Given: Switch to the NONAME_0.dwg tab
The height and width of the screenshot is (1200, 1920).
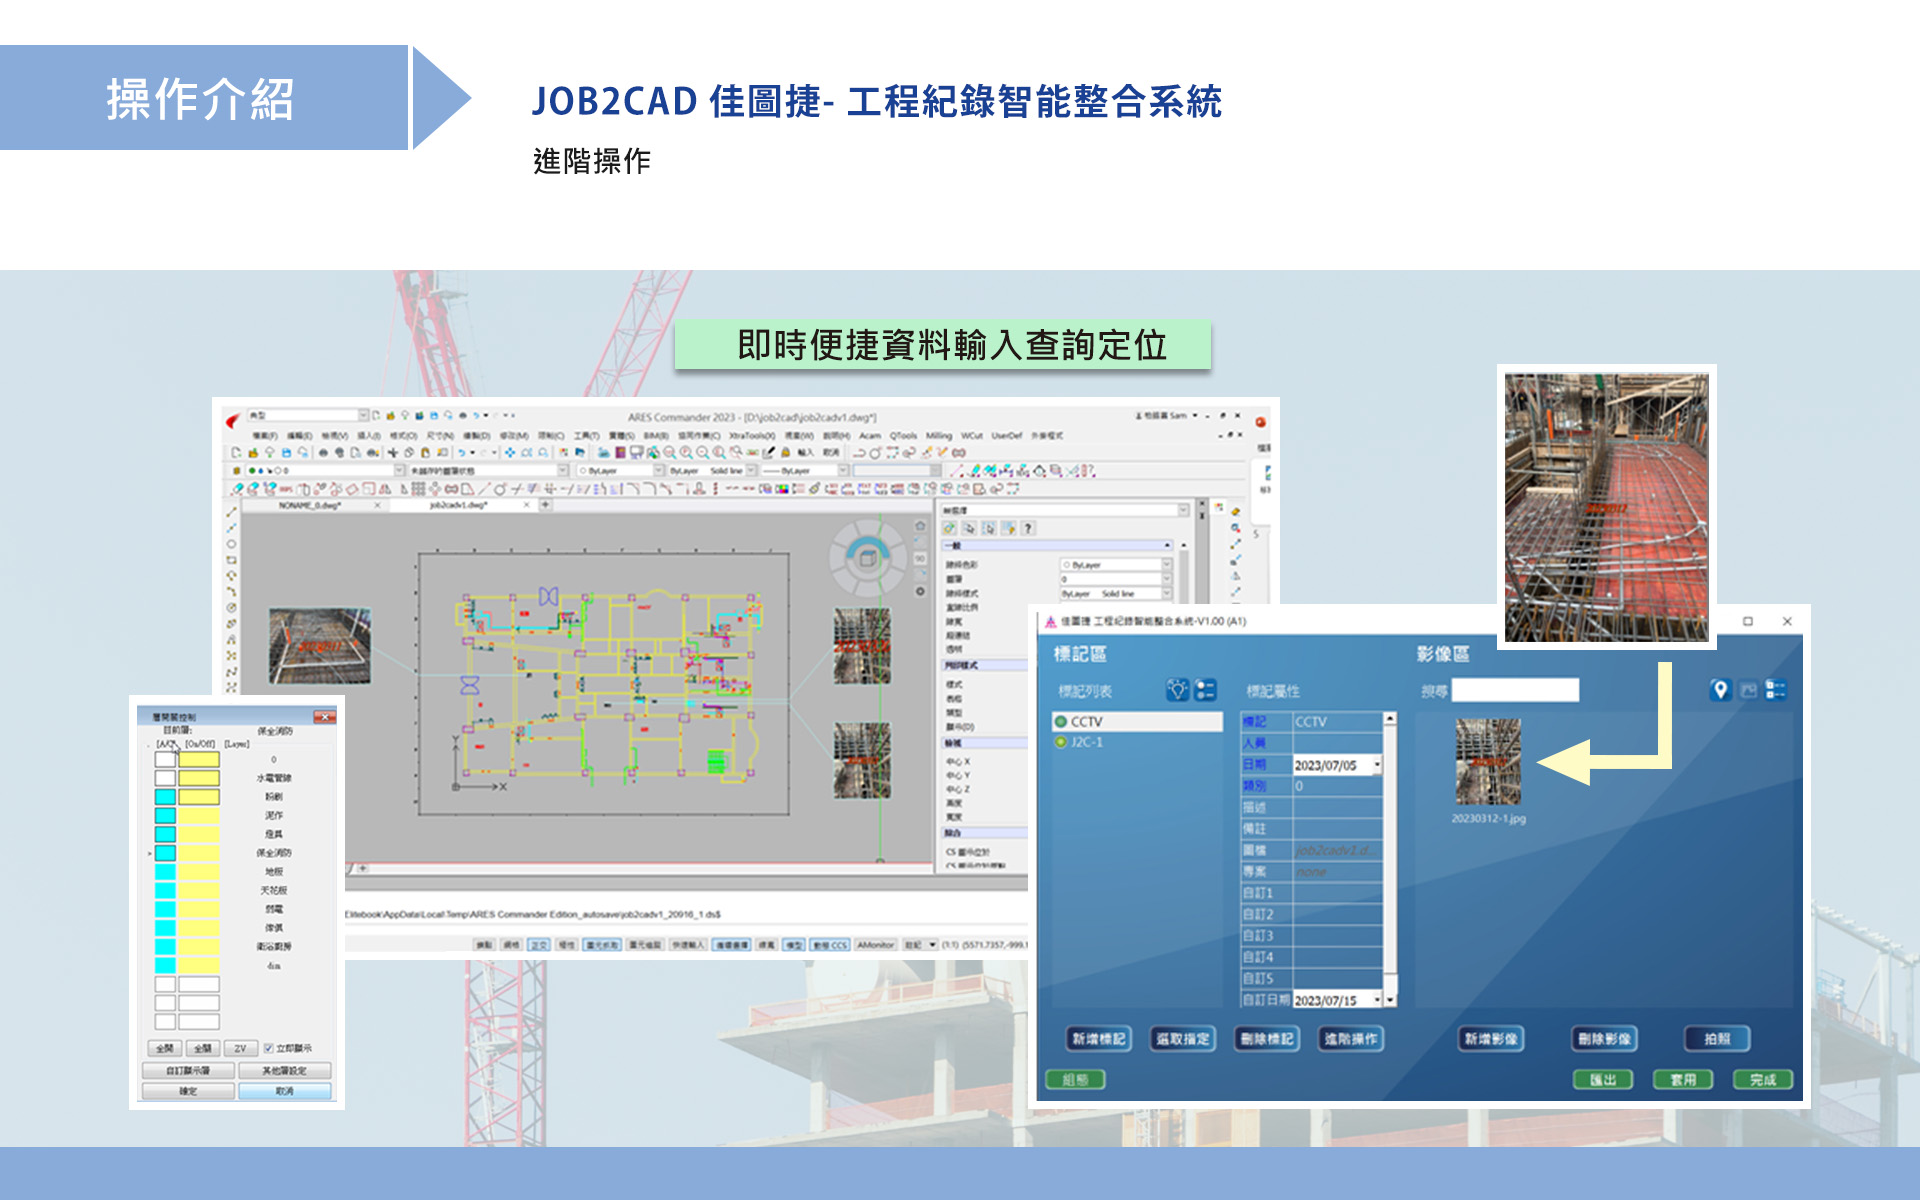Looking at the screenshot, I should point(310,506).
